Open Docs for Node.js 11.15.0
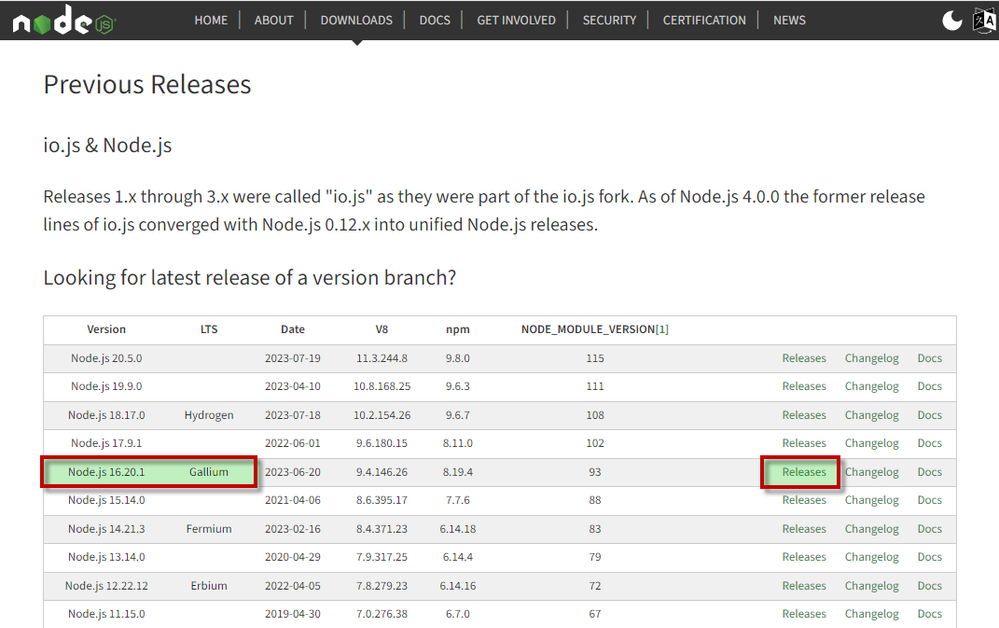Image resolution: width=999 pixels, height=628 pixels. click(930, 613)
